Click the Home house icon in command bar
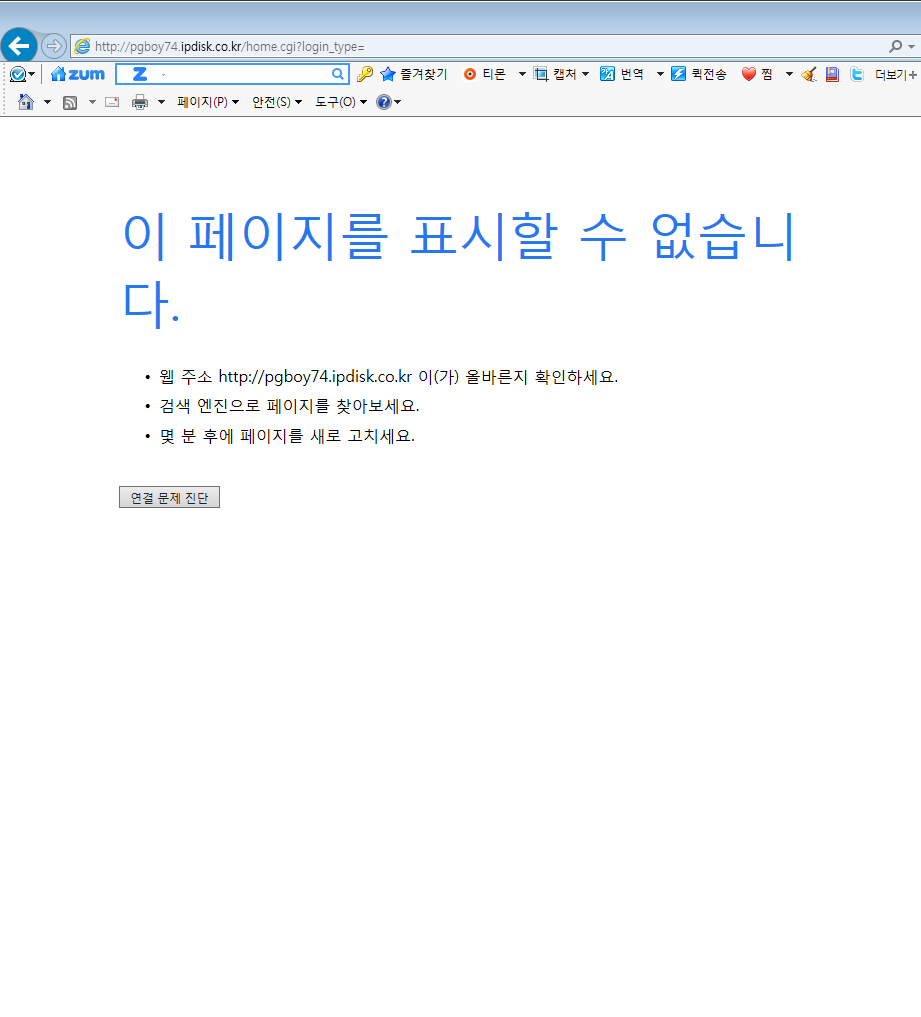Image resolution: width=921 pixels, height=1017 pixels. (x=26, y=102)
